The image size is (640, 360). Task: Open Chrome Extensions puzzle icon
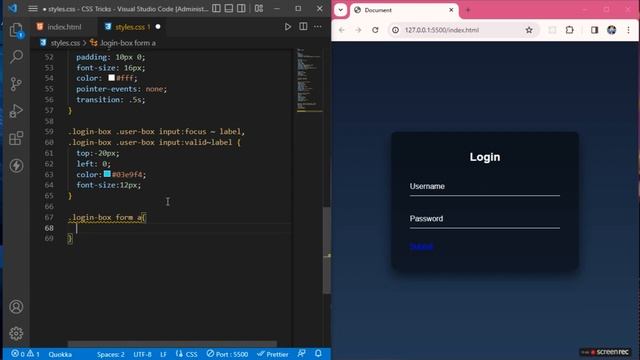(x=569, y=30)
